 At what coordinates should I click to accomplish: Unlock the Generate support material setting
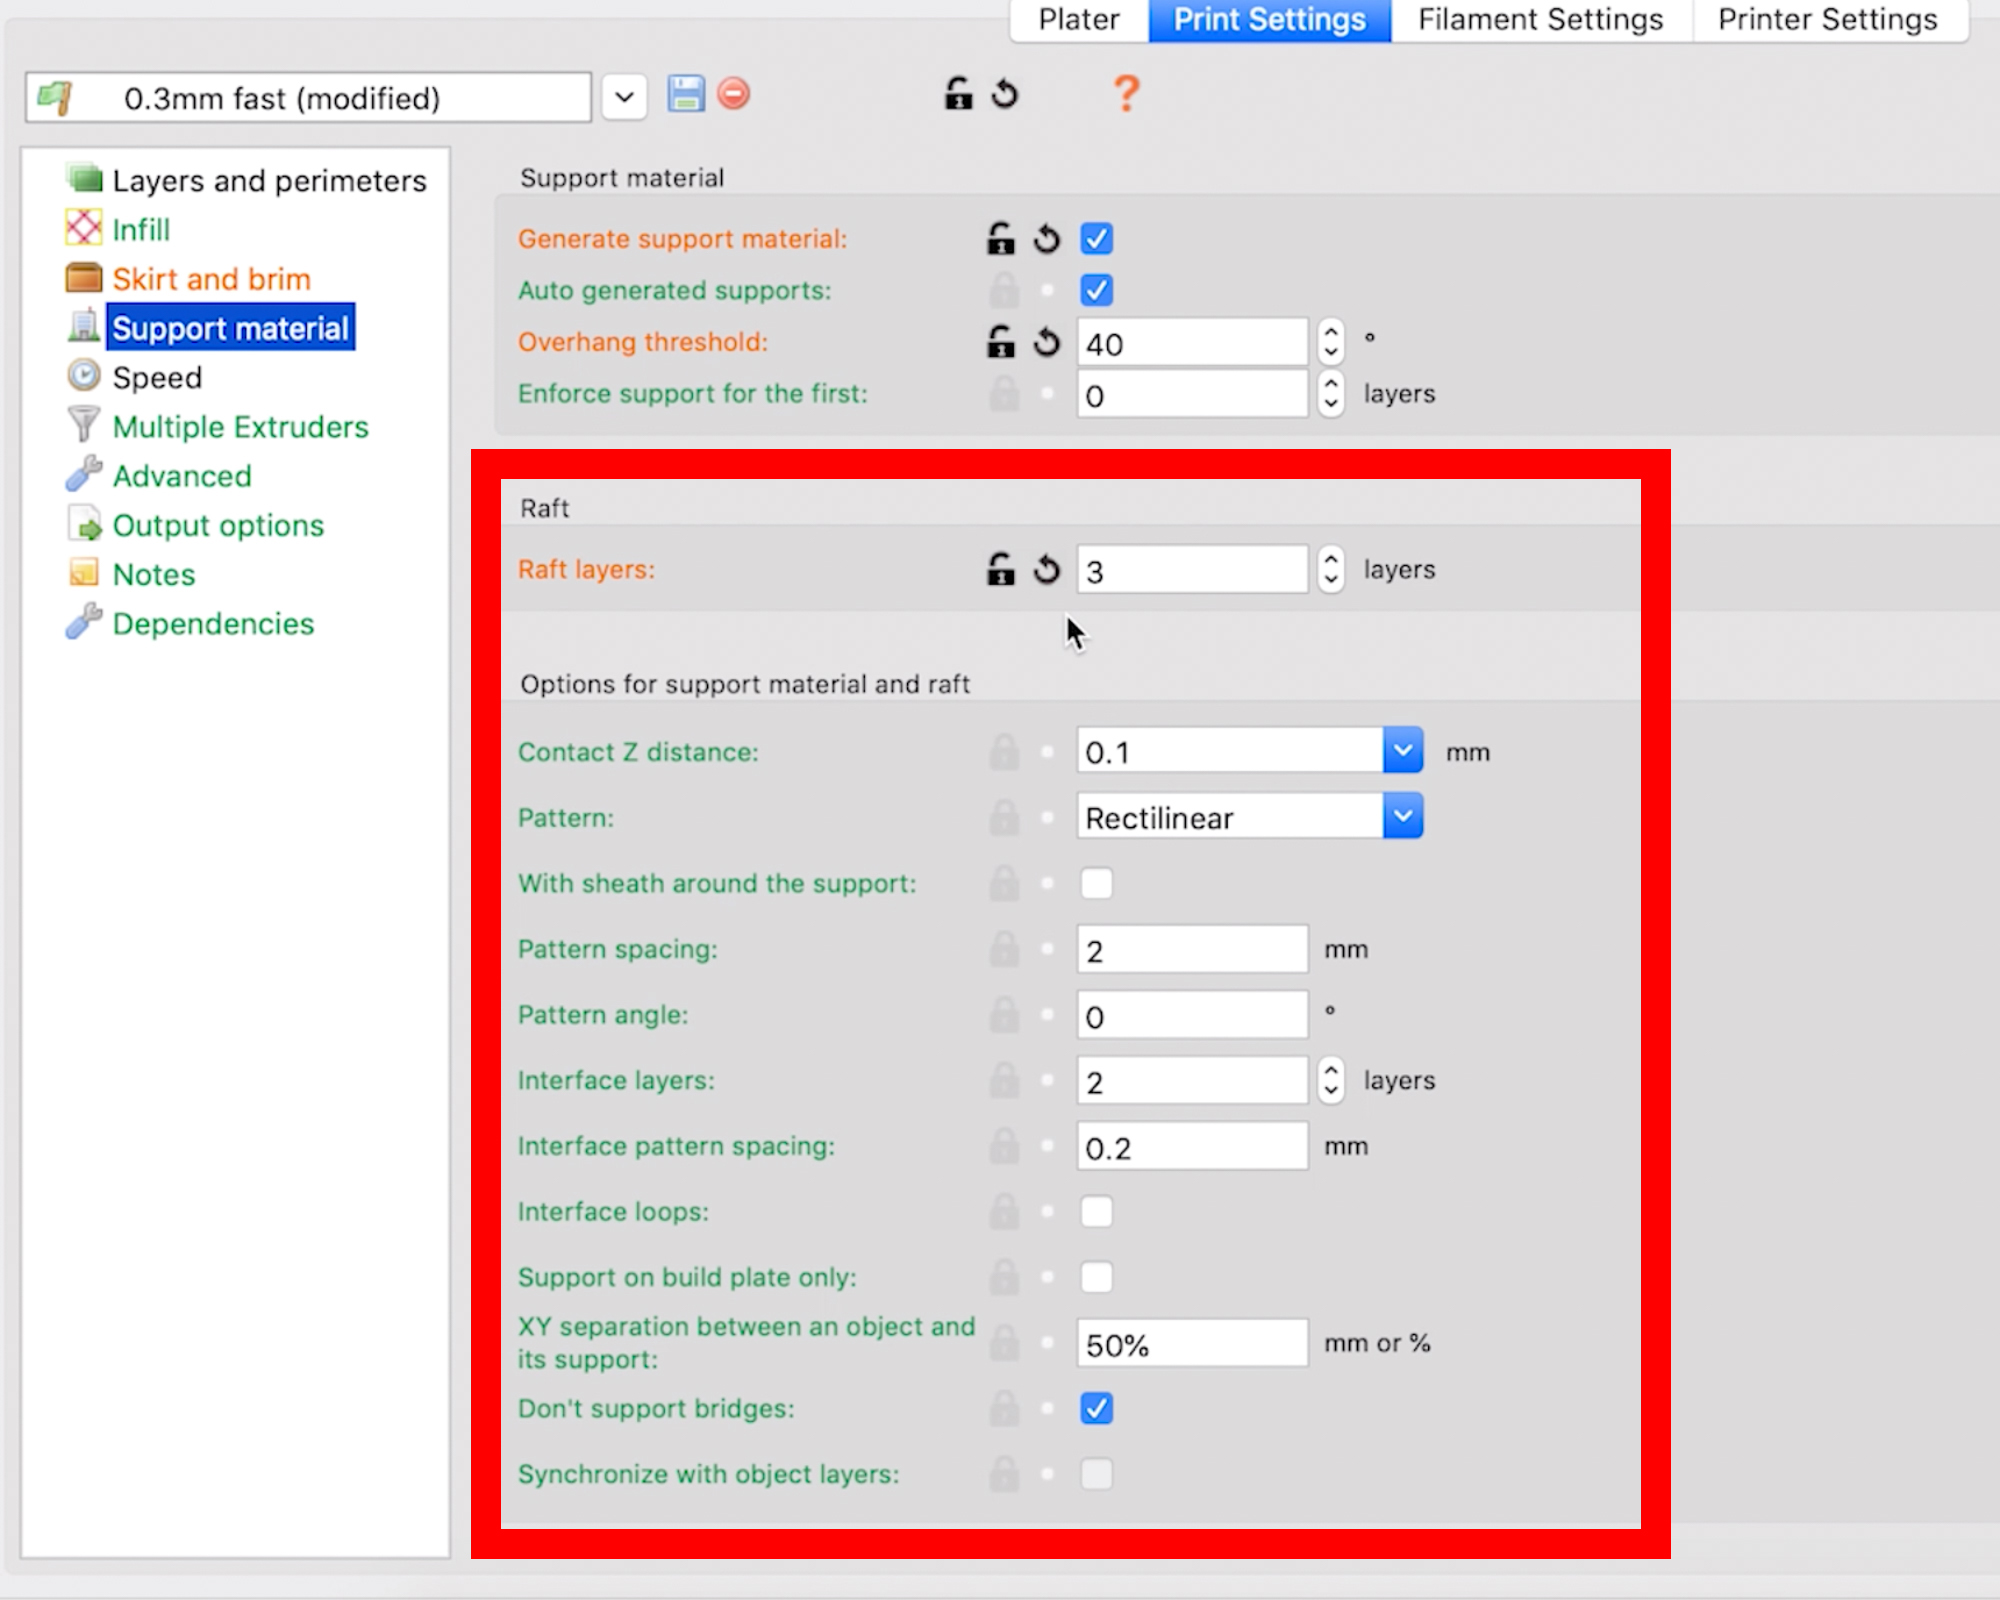pos(999,239)
